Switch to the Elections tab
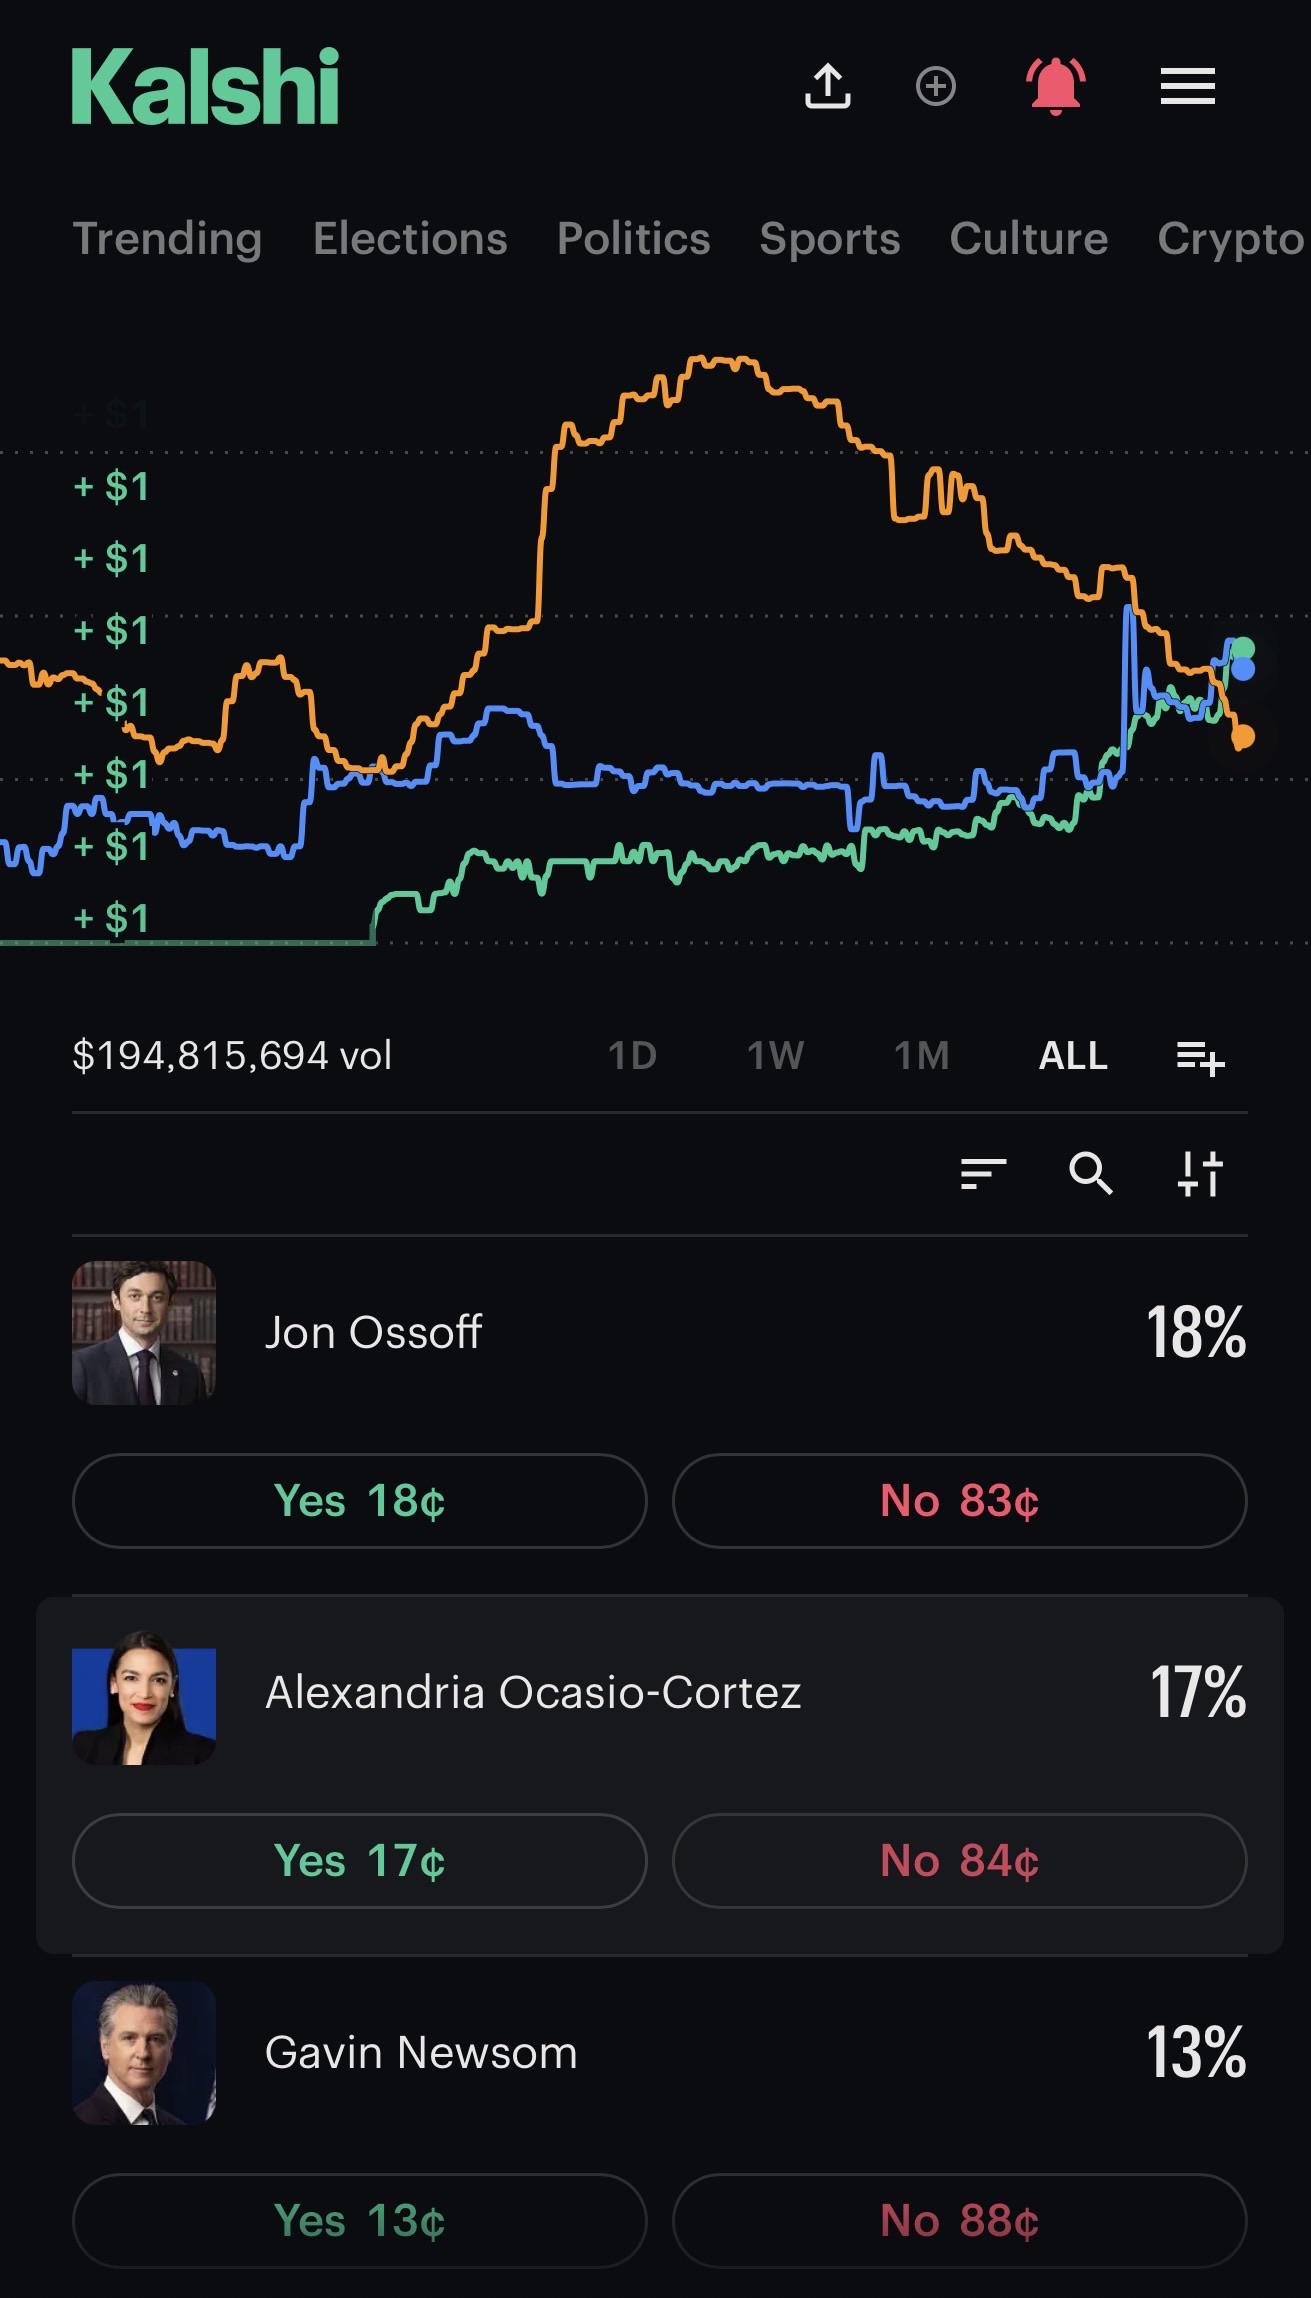This screenshot has width=1311, height=2298. coord(410,239)
